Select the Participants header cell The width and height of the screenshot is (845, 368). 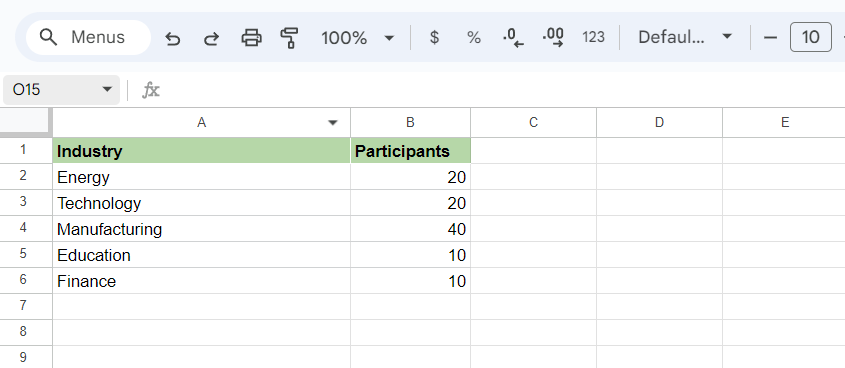410,151
